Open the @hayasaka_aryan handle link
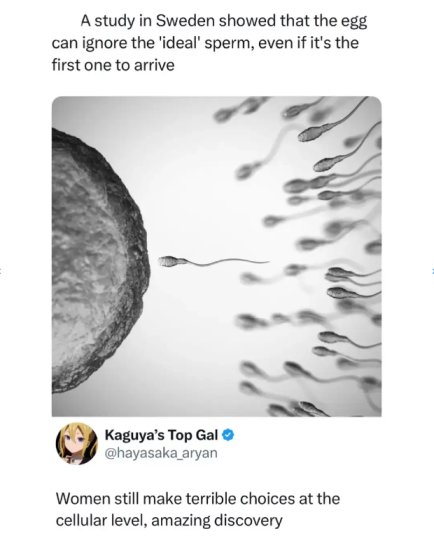The image size is (434, 543). (x=161, y=453)
